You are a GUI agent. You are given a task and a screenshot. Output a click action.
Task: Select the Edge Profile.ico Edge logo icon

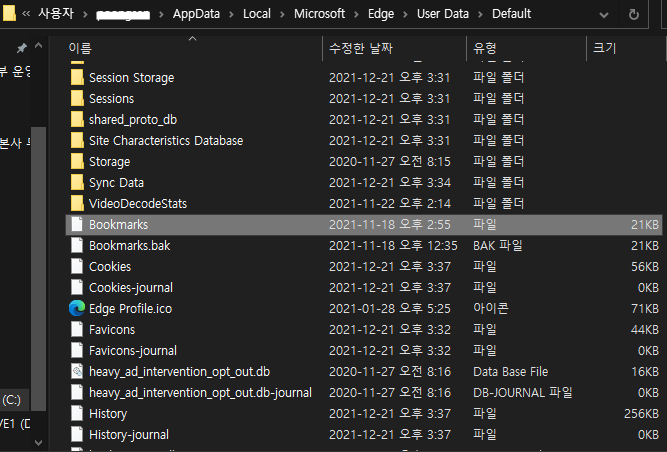click(77, 309)
